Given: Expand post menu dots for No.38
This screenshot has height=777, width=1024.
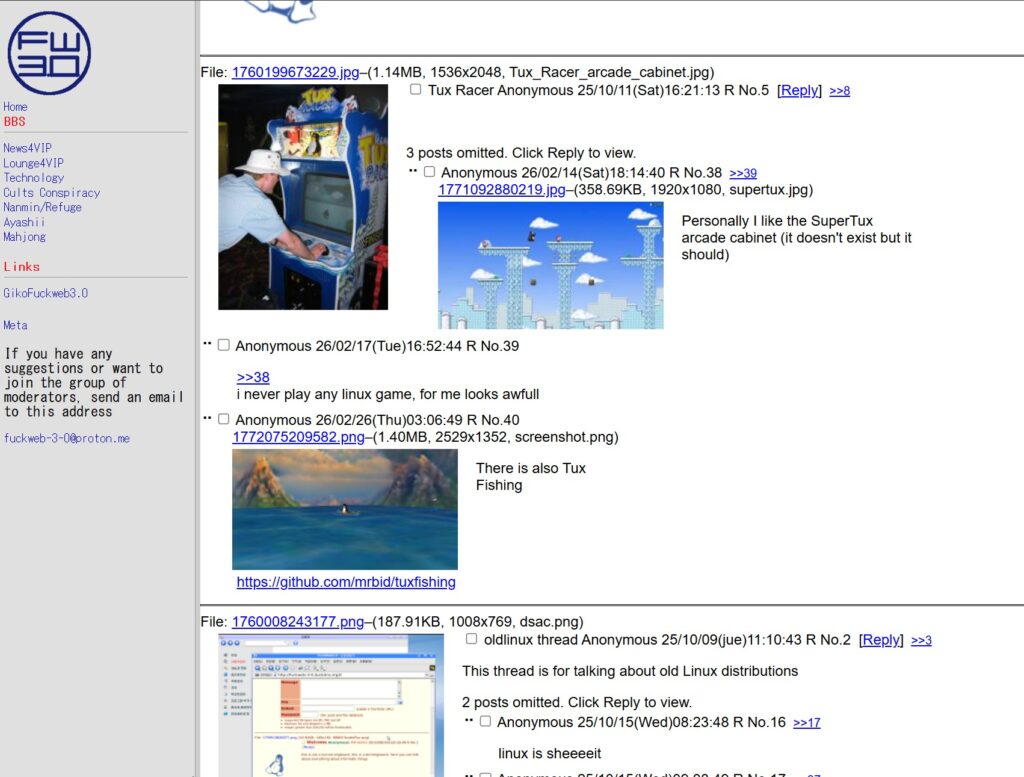Looking at the screenshot, I should pyautogui.click(x=412, y=171).
